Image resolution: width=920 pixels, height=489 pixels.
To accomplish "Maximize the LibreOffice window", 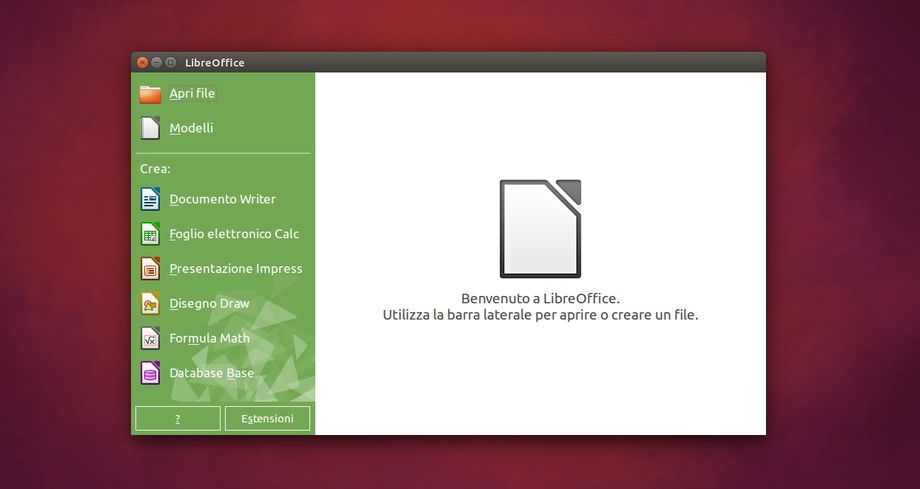I will click(170, 62).
